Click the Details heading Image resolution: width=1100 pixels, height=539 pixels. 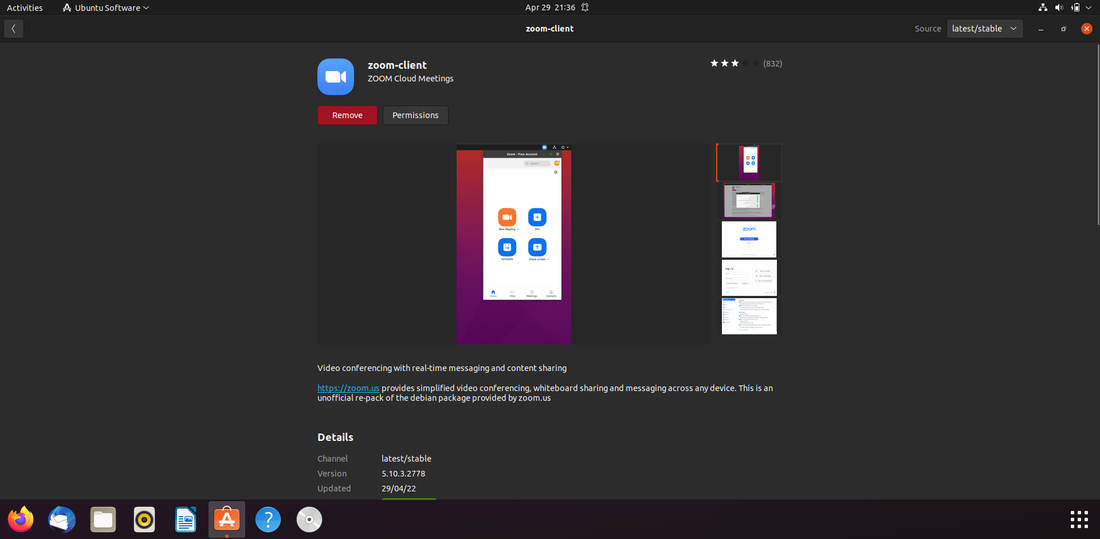[335, 437]
